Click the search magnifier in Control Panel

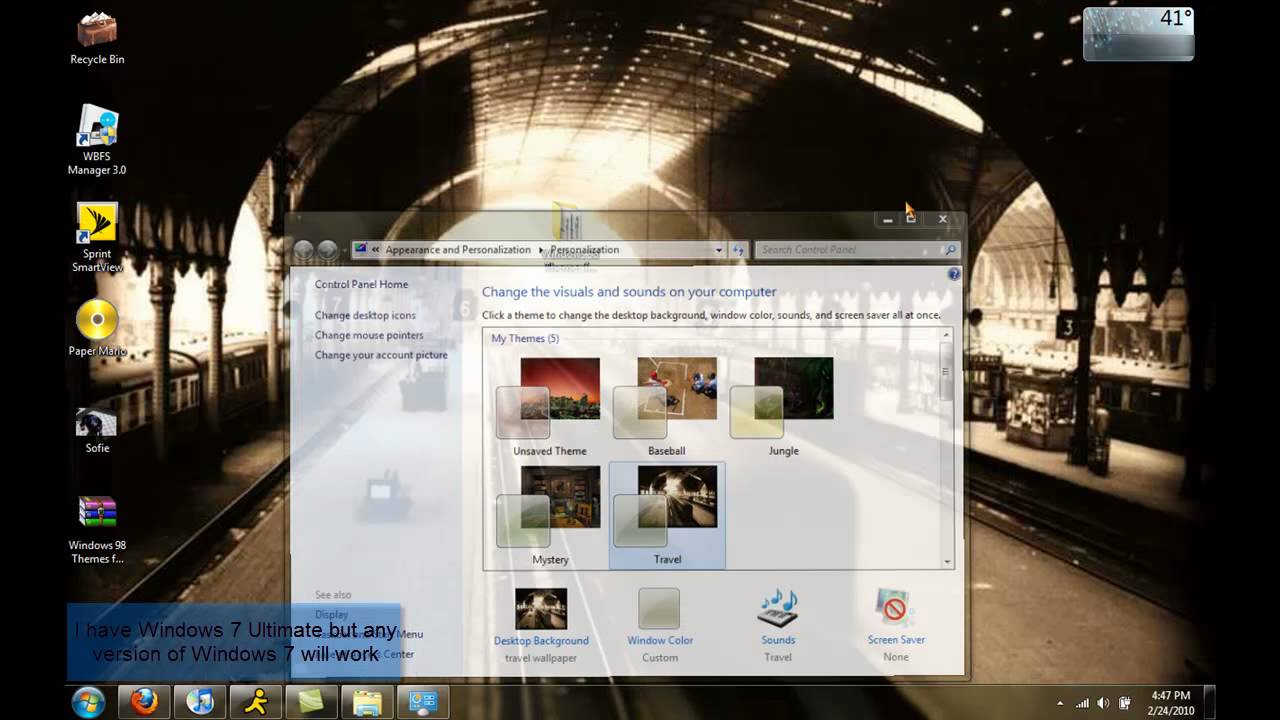point(950,250)
